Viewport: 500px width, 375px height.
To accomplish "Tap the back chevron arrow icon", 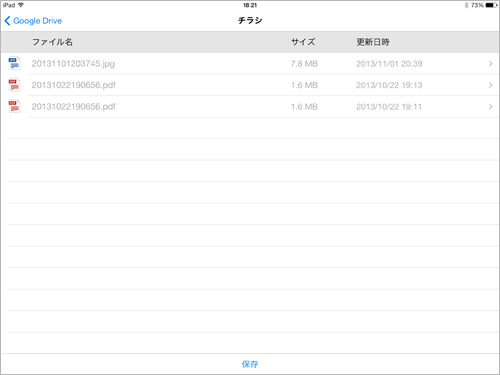I will pos(7,21).
